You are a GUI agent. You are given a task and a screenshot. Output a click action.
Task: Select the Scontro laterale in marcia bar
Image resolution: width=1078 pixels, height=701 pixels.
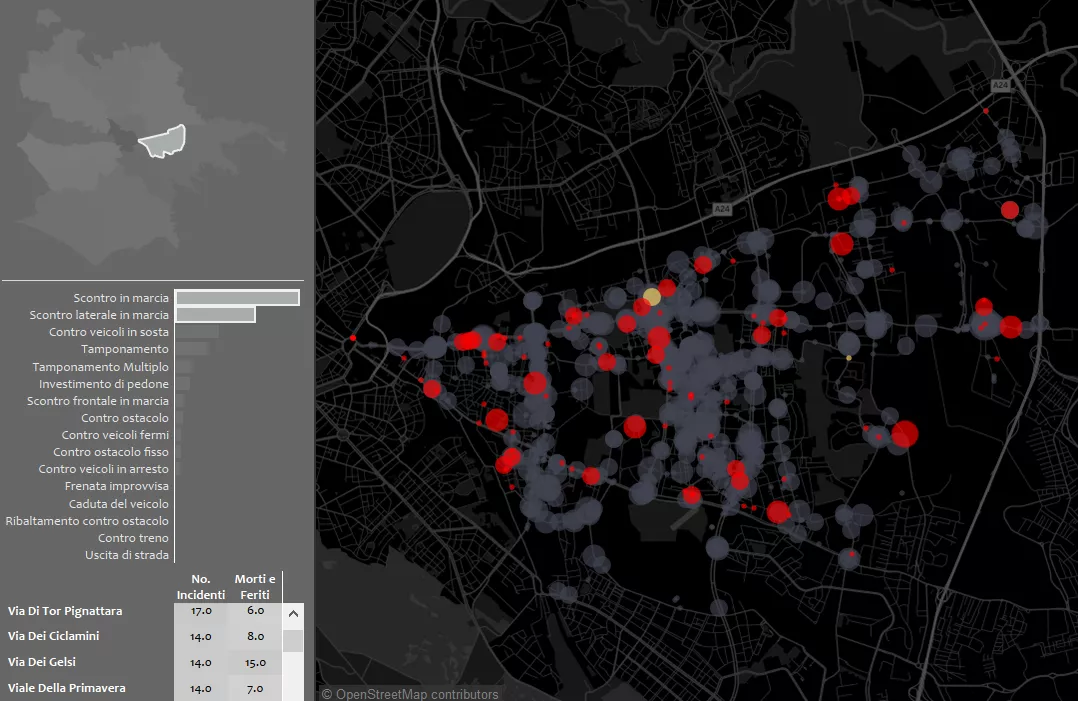[215, 315]
